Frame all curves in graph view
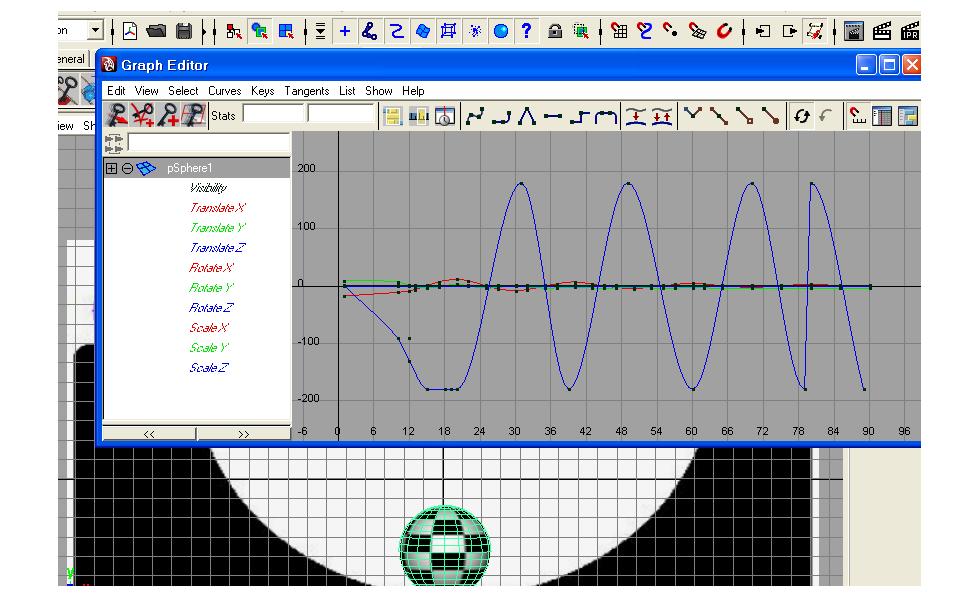Image resolution: width=956 pixels, height=609 pixels. coord(393,116)
